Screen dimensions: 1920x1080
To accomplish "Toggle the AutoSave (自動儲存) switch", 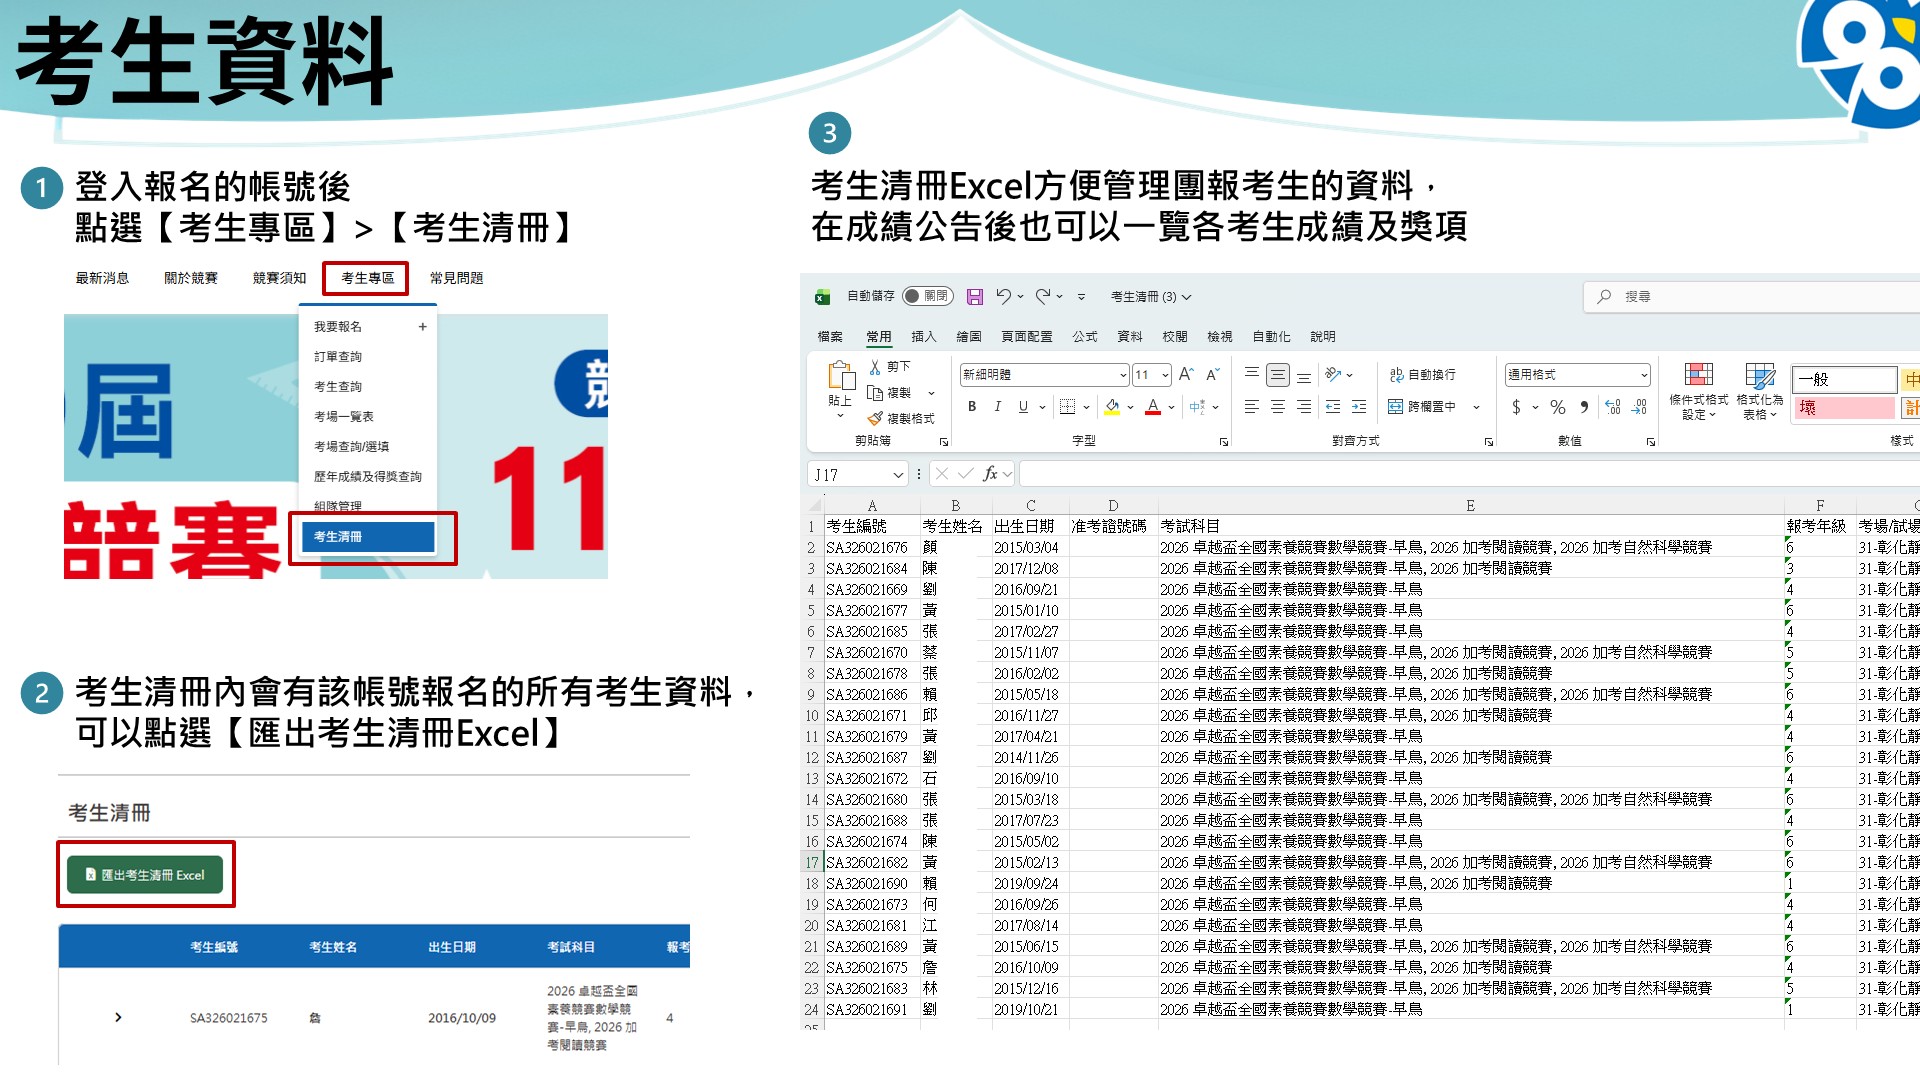I will [x=927, y=297].
